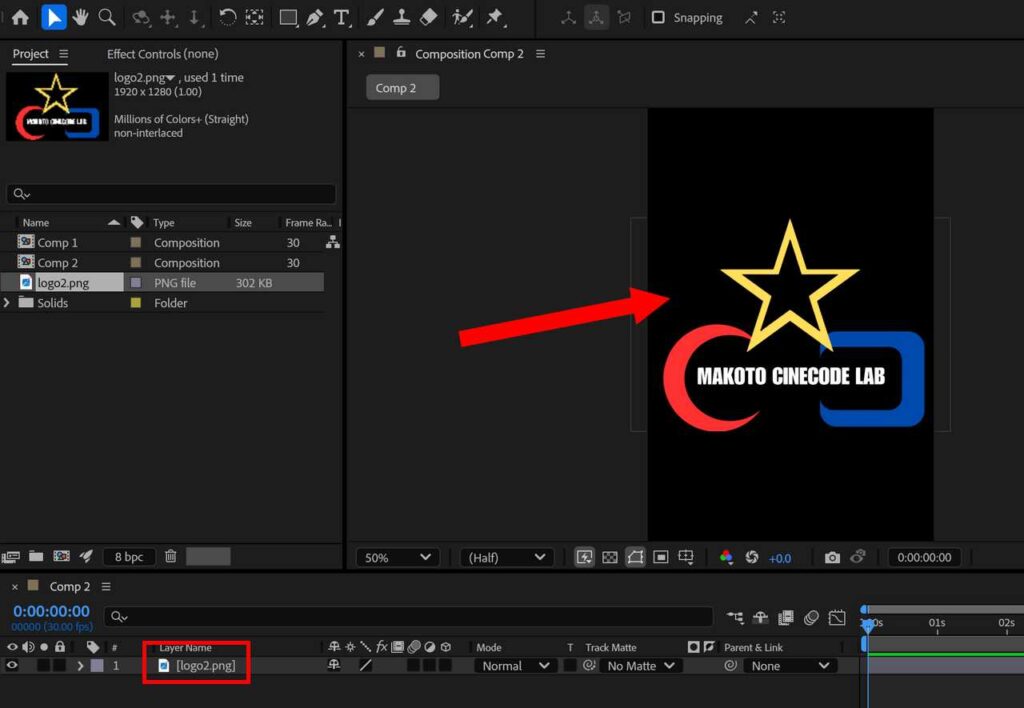Image resolution: width=1024 pixels, height=708 pixels.
Task: Click the 8 bpc color depth button
Action: 129,556
